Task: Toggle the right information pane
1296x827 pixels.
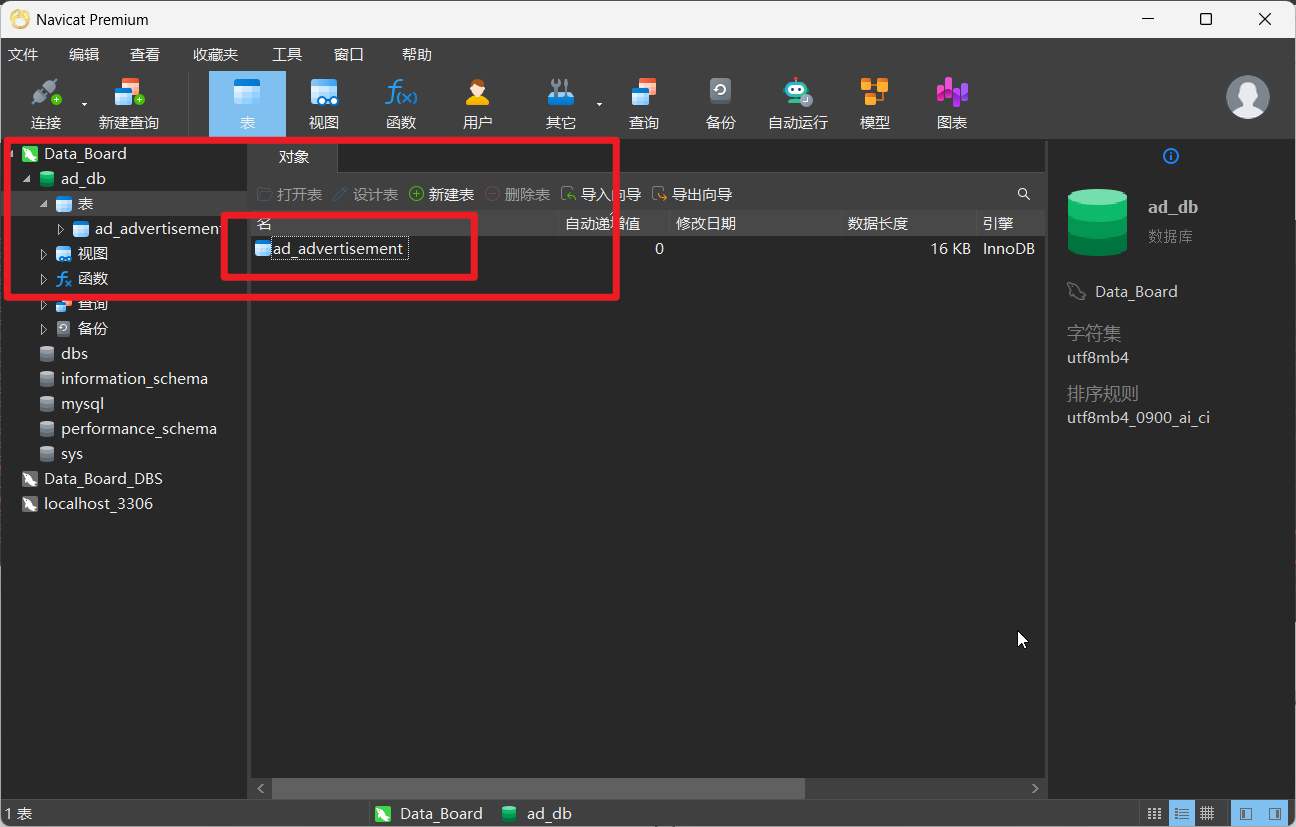Action: [x=1274, y=814]
